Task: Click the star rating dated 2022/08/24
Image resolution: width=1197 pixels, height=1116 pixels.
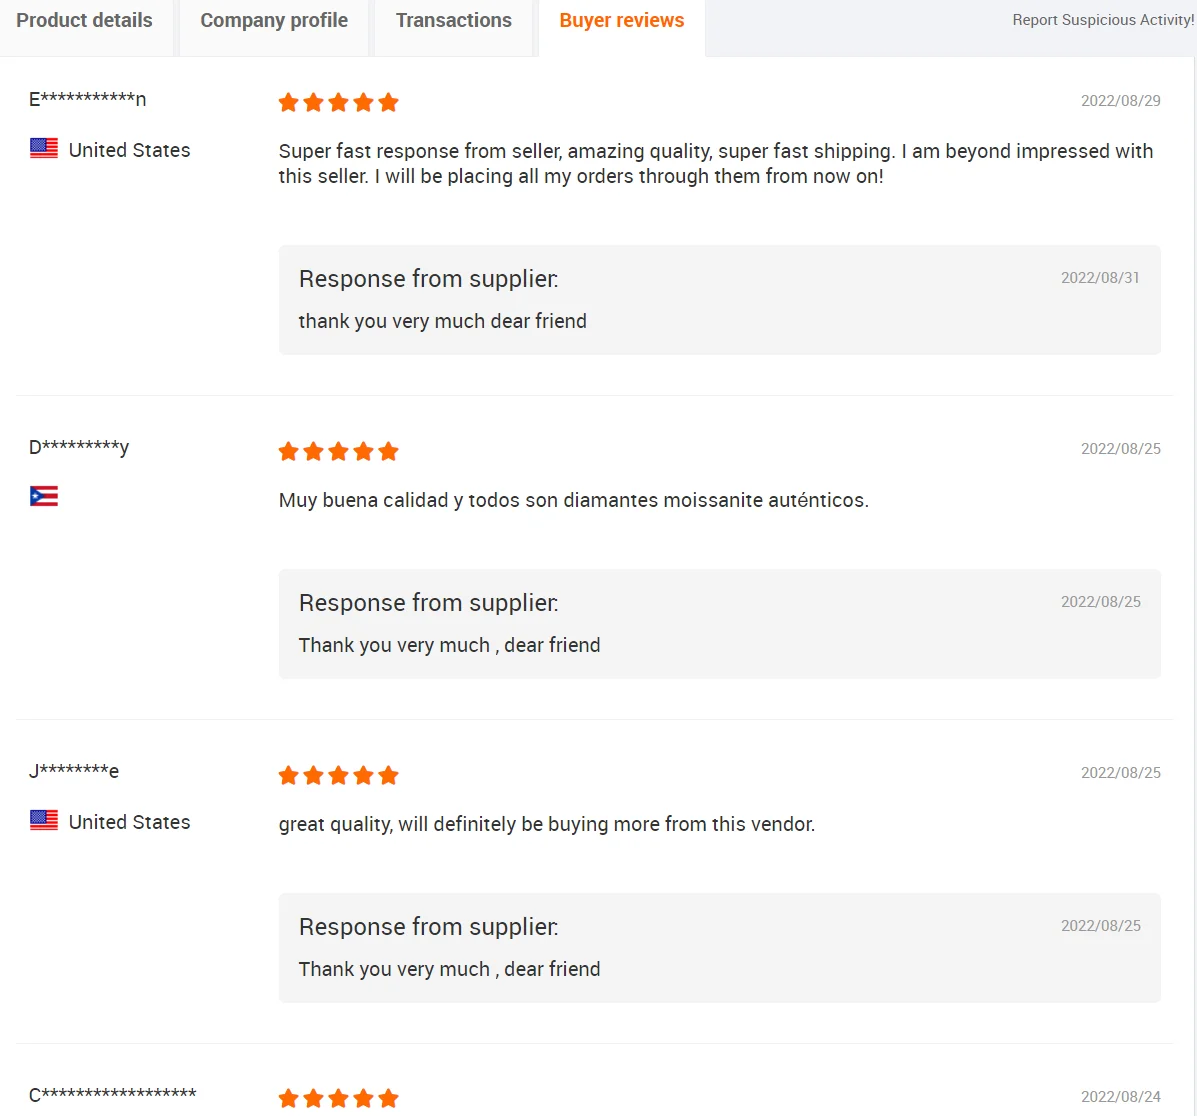Action: pos(338,1098)
